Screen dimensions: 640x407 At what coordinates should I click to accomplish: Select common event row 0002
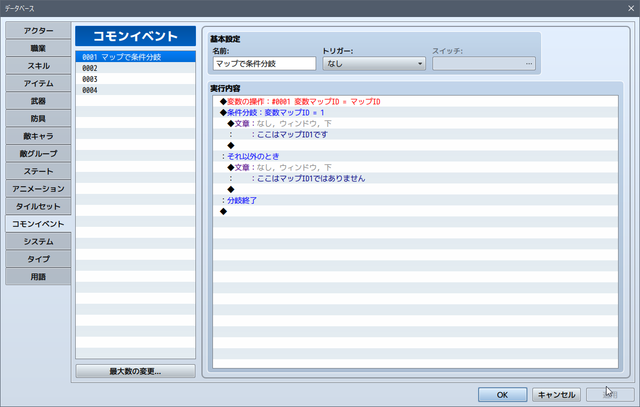[135, 68]
